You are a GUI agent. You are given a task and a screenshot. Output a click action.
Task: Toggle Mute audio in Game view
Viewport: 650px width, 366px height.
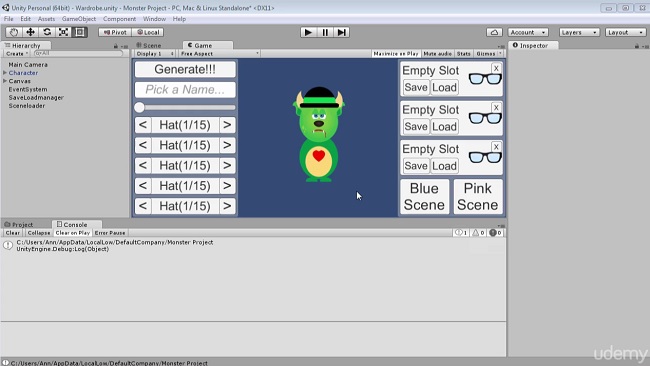pos(437,53)
